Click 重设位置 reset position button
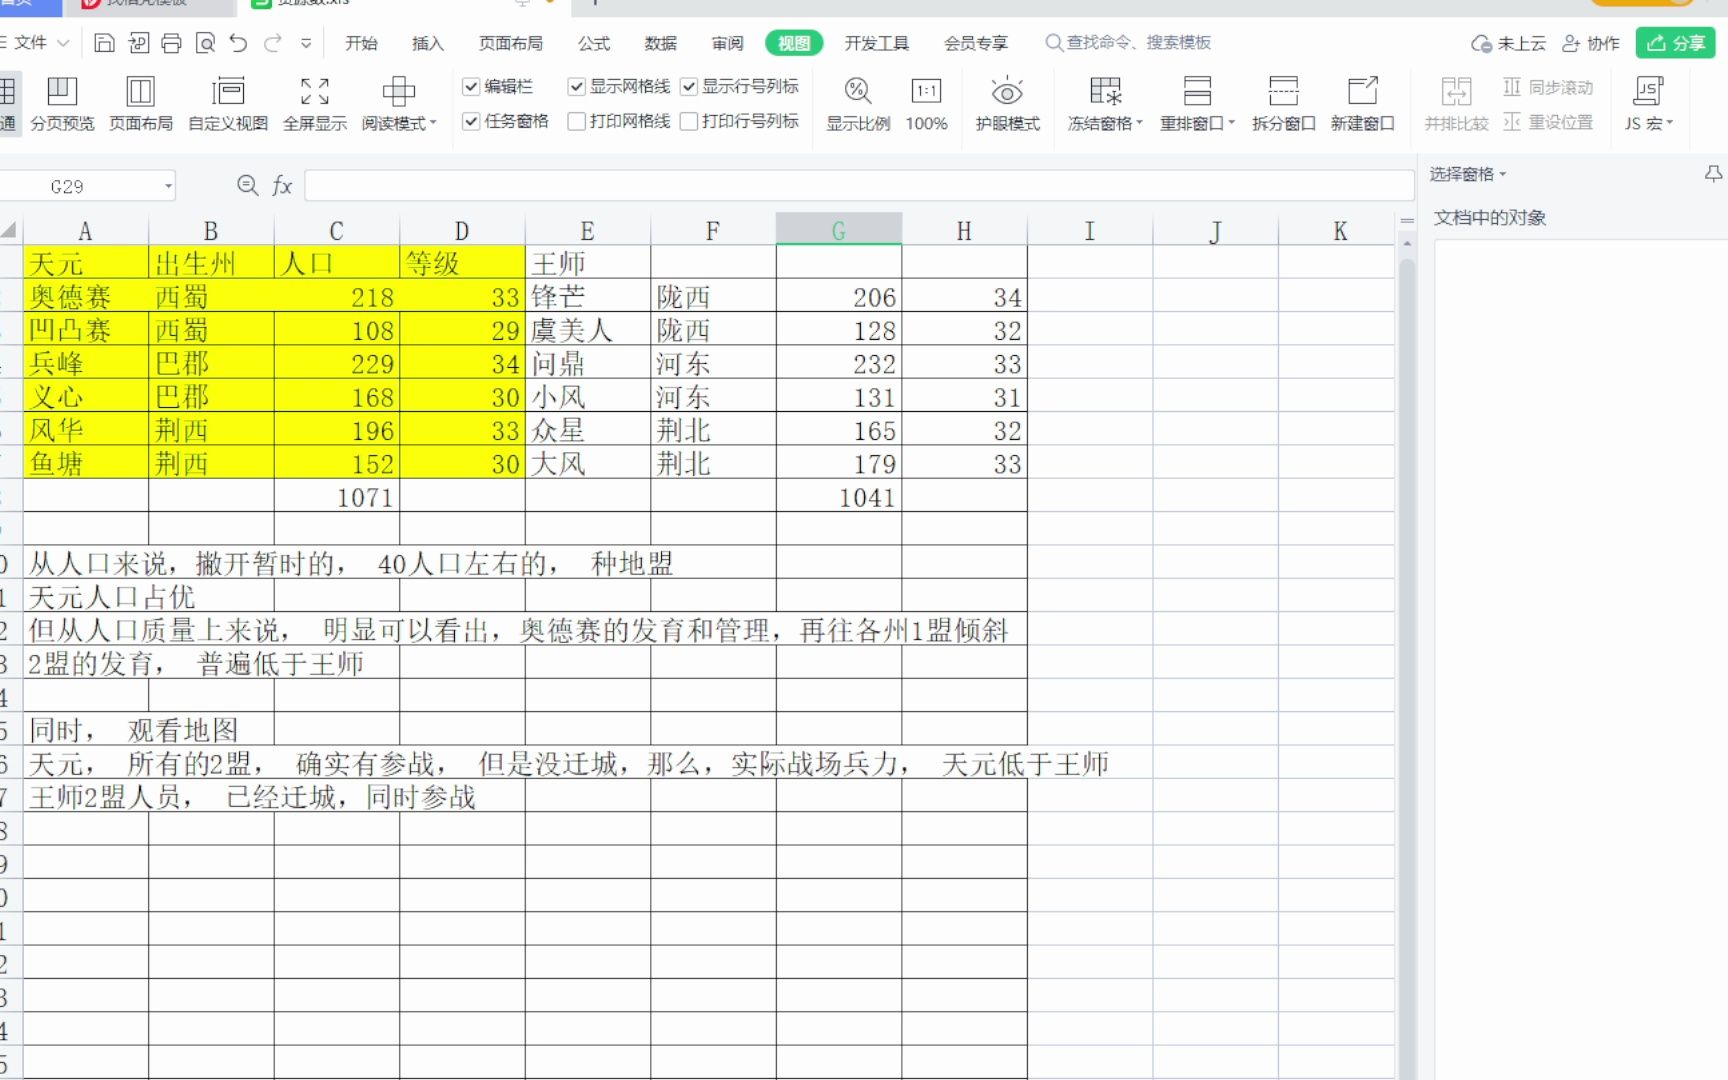The image size is (1728, 1080). click(x=1548, y=122)
